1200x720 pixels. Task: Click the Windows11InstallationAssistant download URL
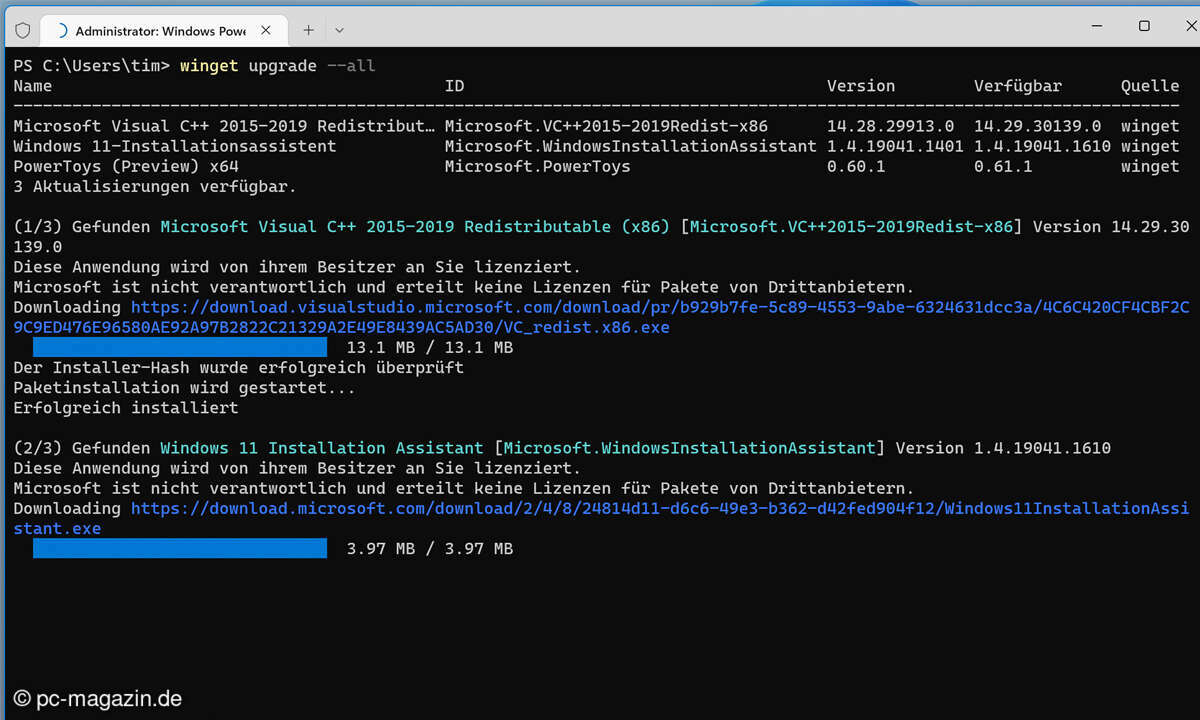point(600,518)
